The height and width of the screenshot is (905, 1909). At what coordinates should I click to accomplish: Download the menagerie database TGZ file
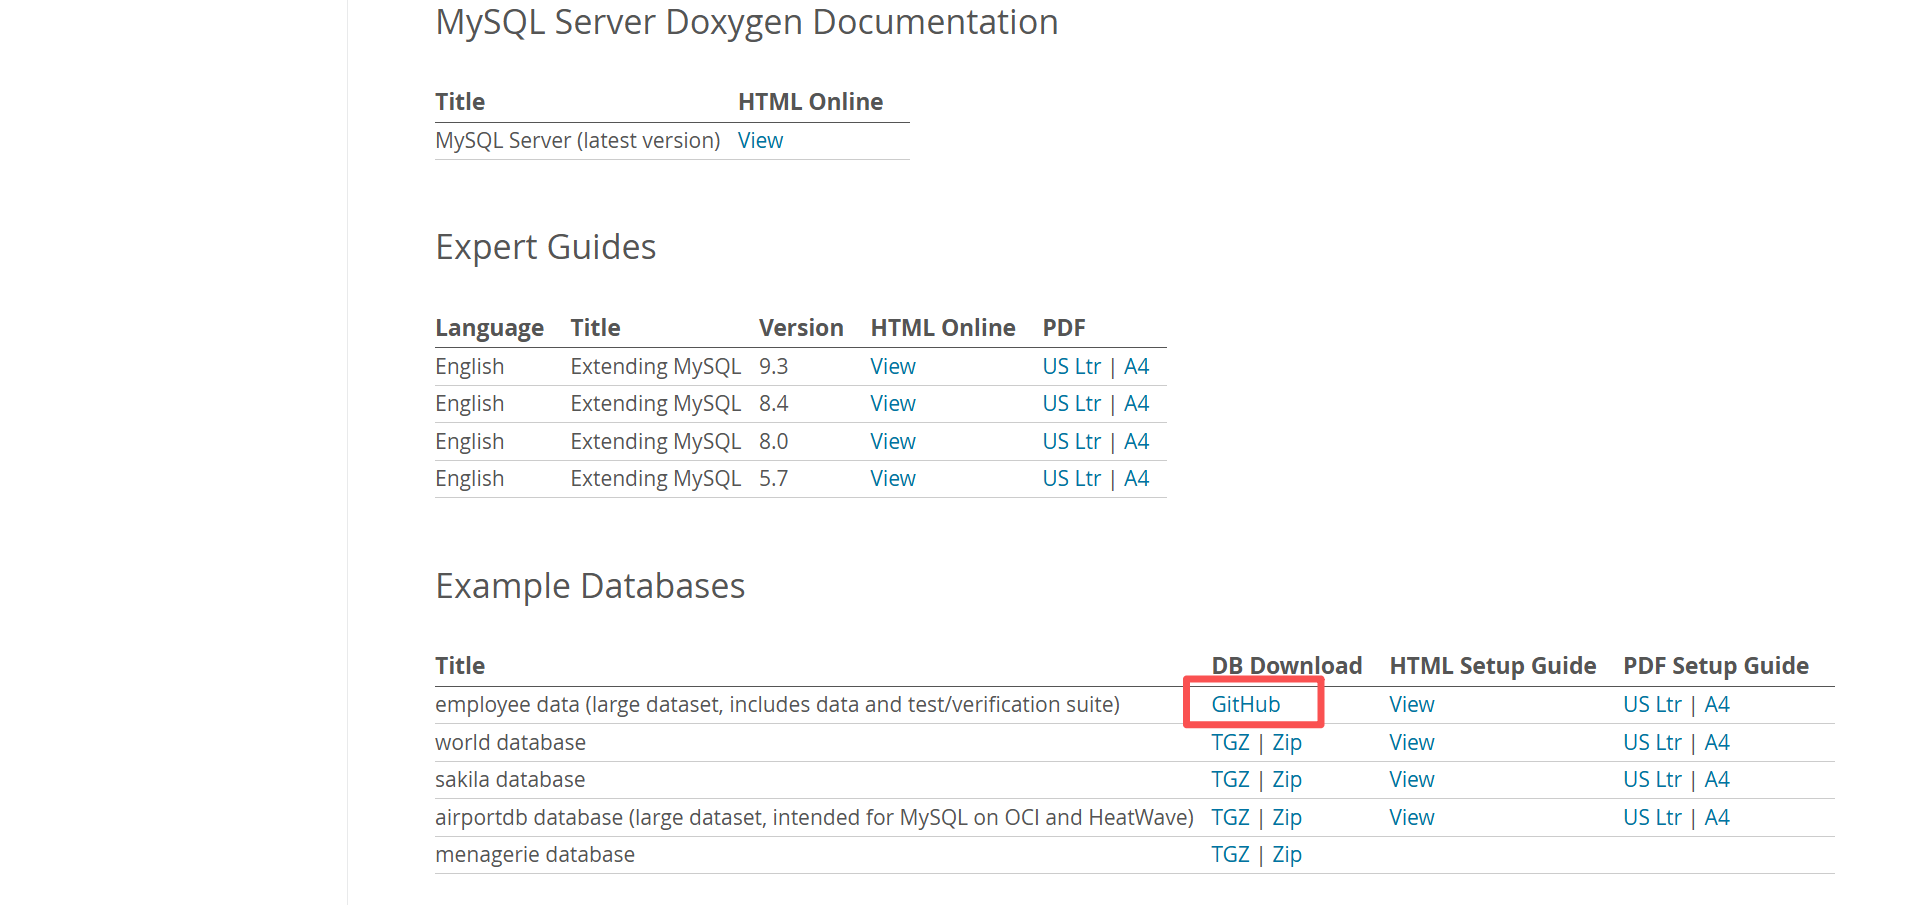pos(1230,854)
